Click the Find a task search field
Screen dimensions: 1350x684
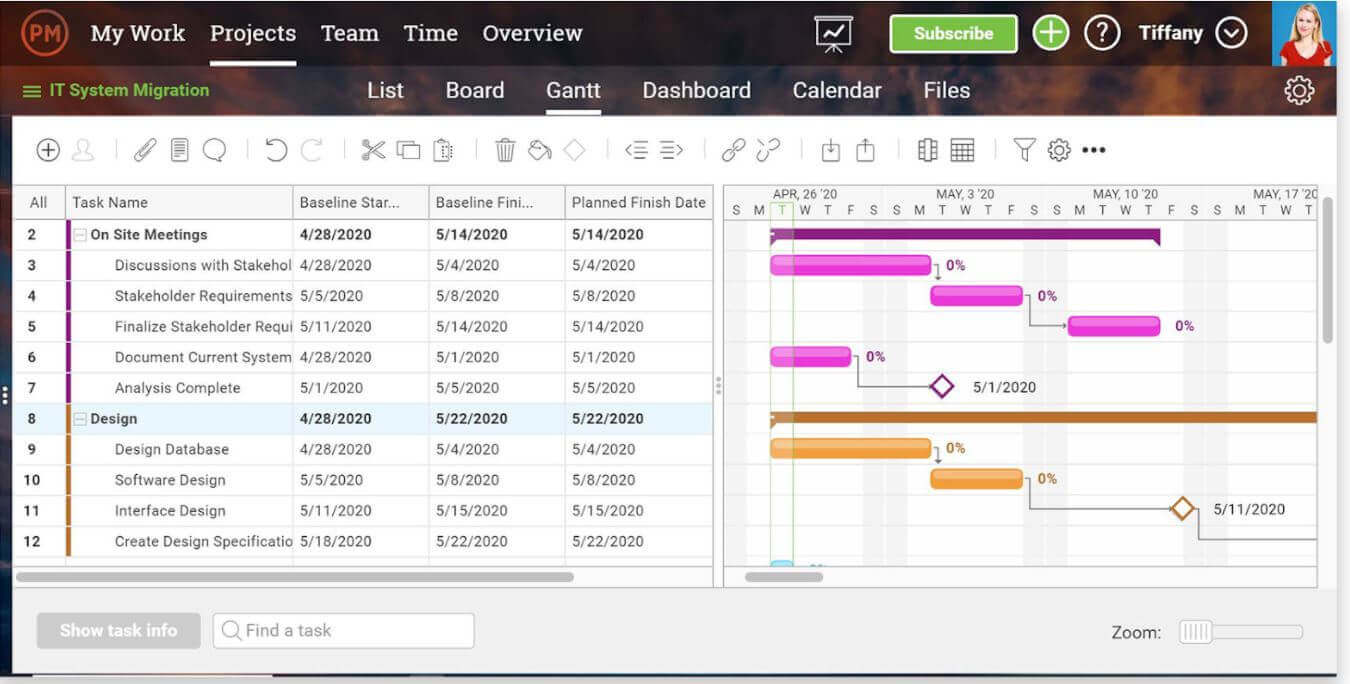pos(343,631)
